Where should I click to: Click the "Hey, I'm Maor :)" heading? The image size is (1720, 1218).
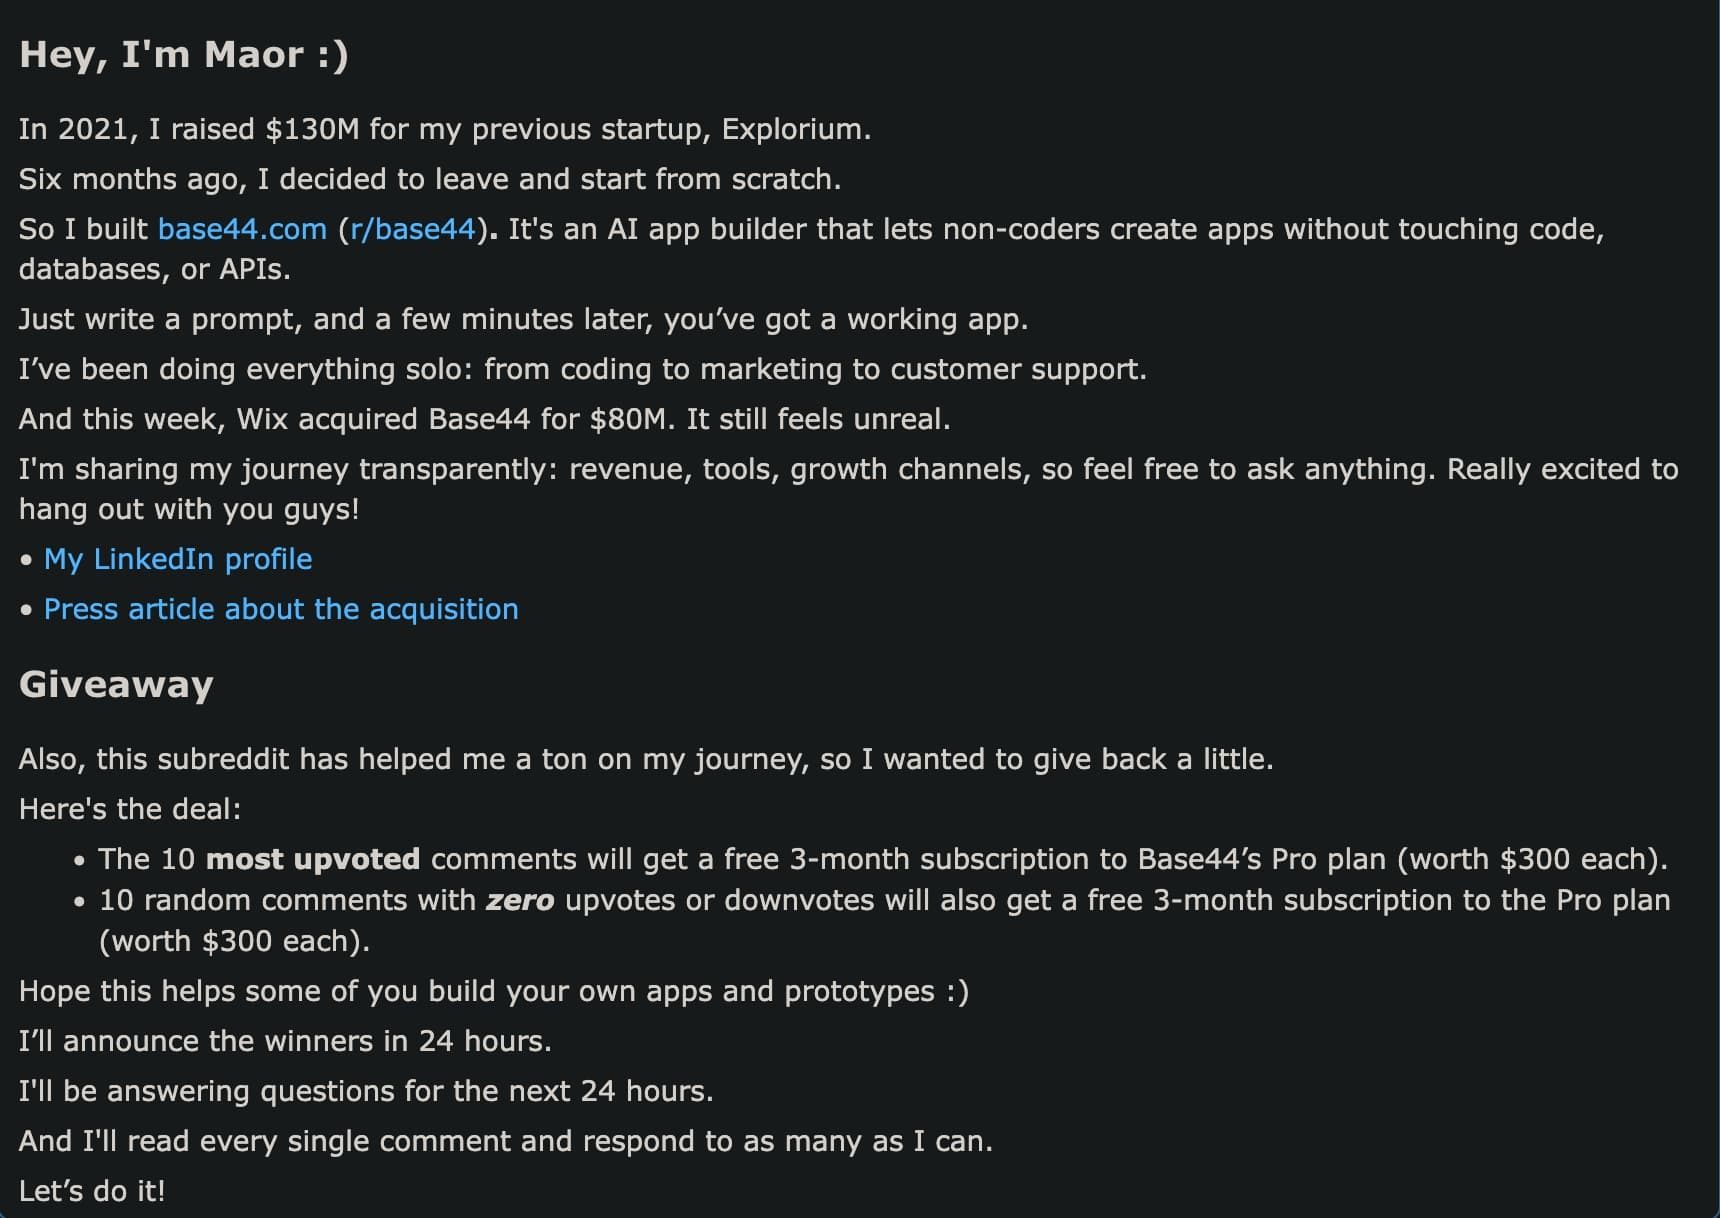click(x=184, y=54)
